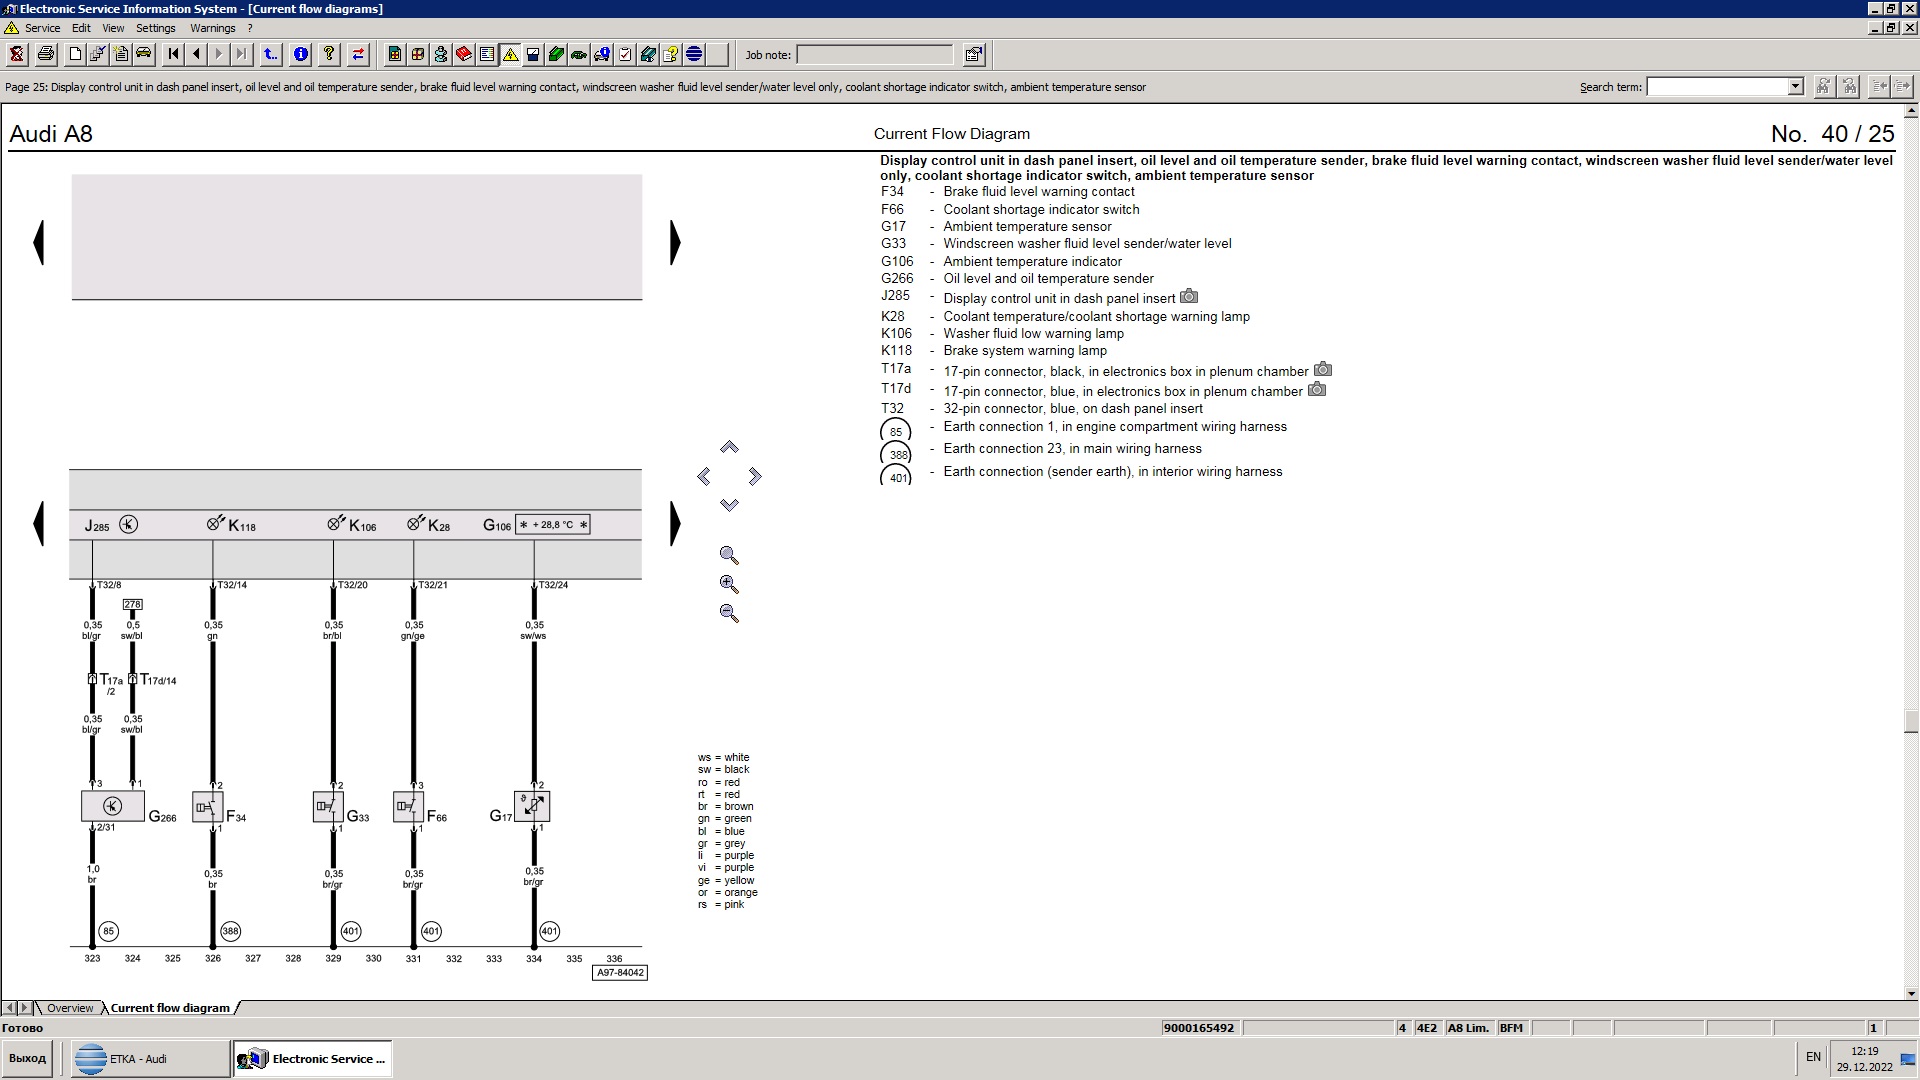Click the Выход taskbar button

[x=28, y=1059]
